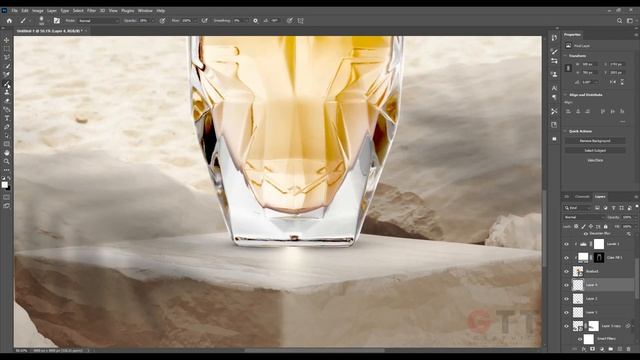
Task: Click the Select Subject button
Action: (595, 151)
